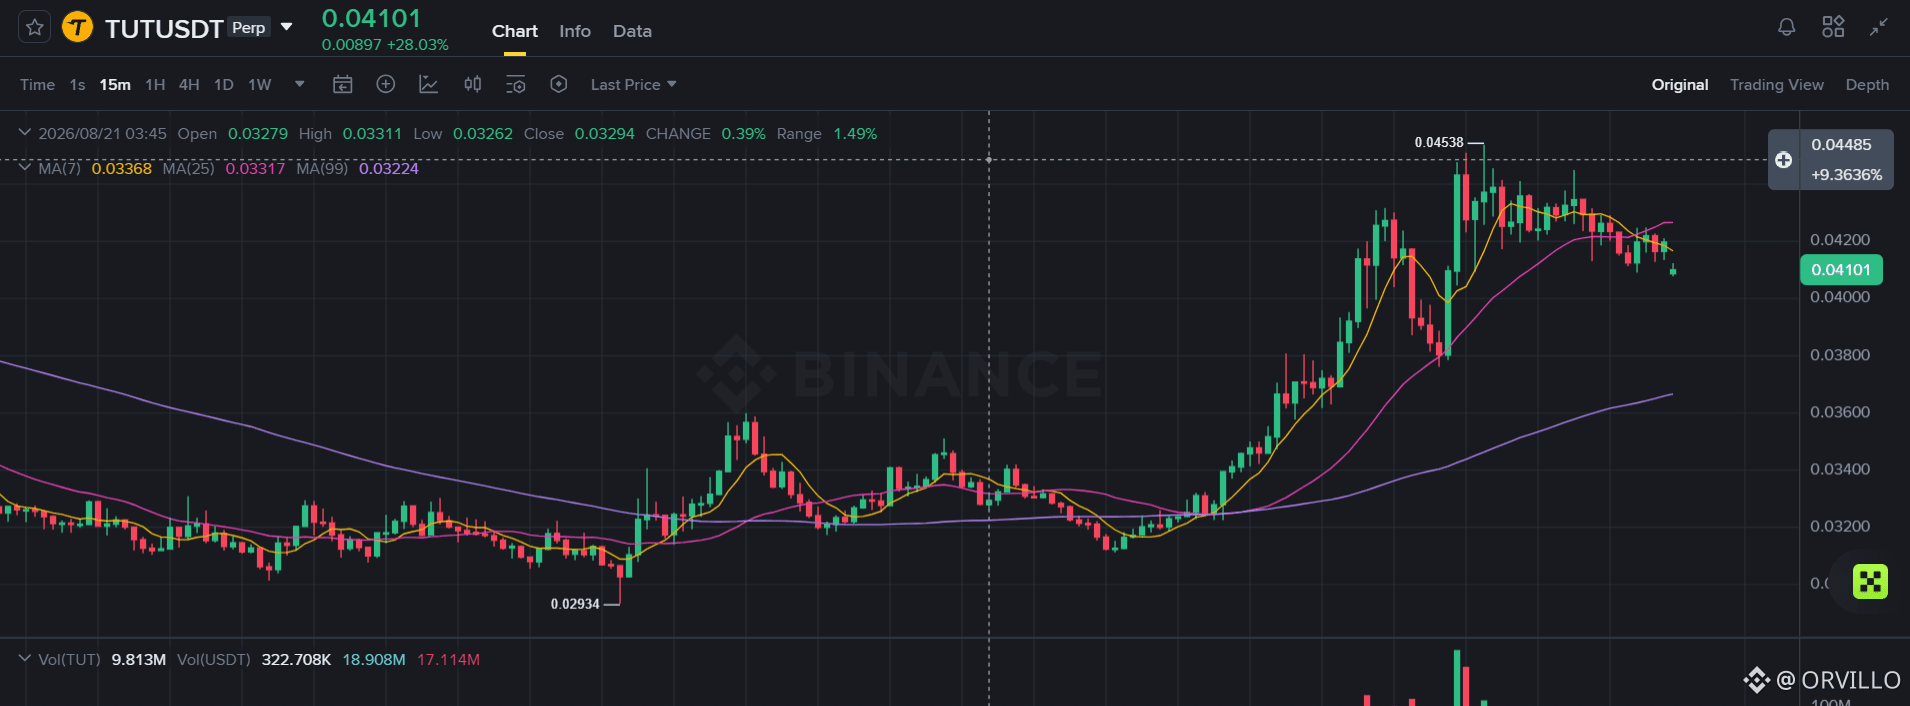Select the Original chart view
The image size is (1910, 706).
pyautogui.click(x=1680, y=85)
